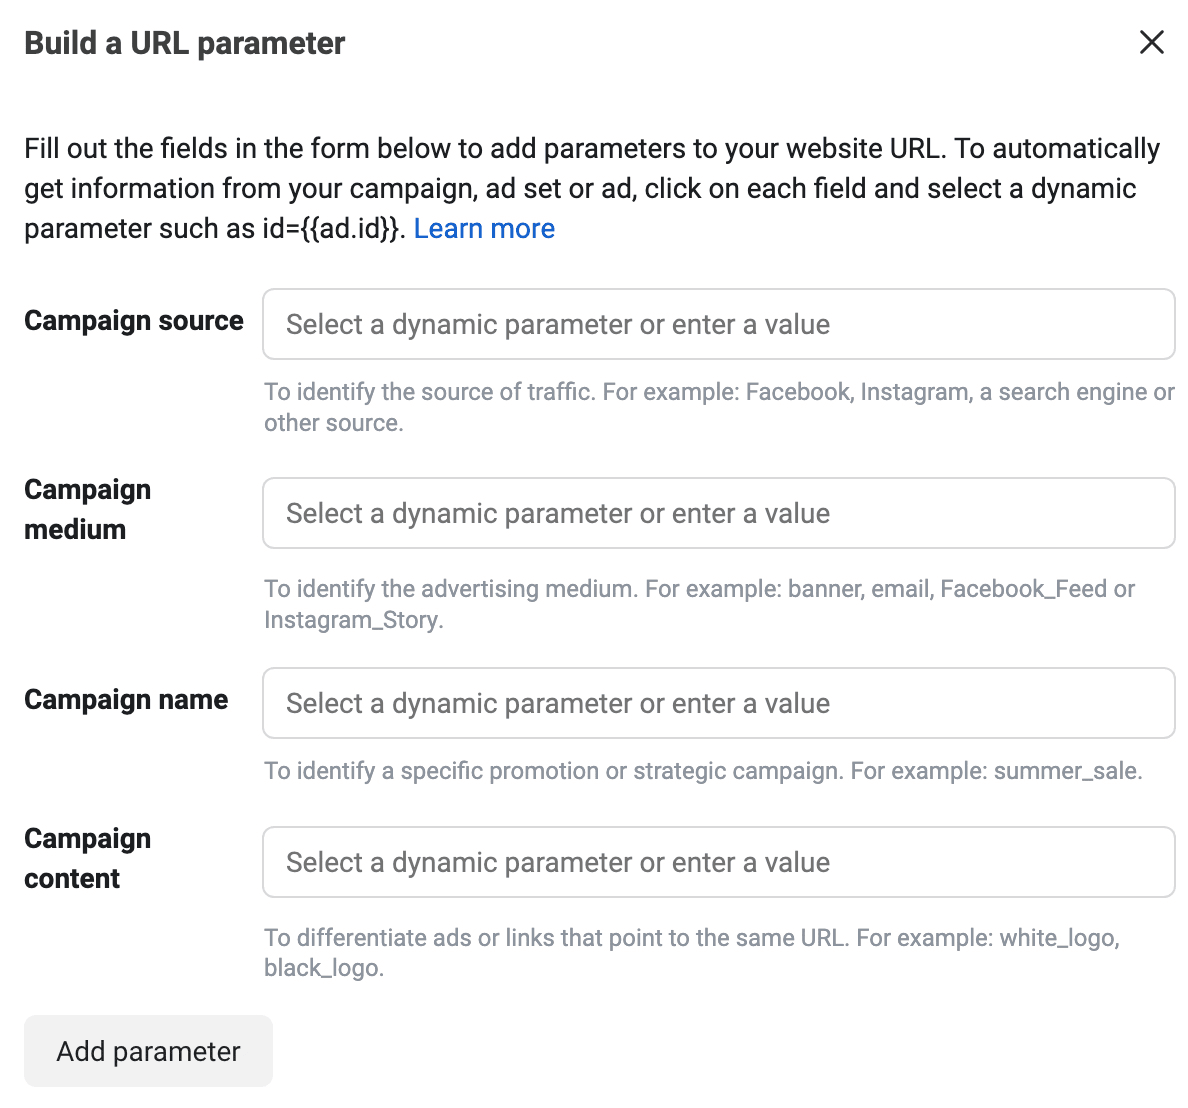The height and width of the screenshot is (1108, 1188).
Task: Open Campaign content dynamic parameter field
Action: point(718,862)
